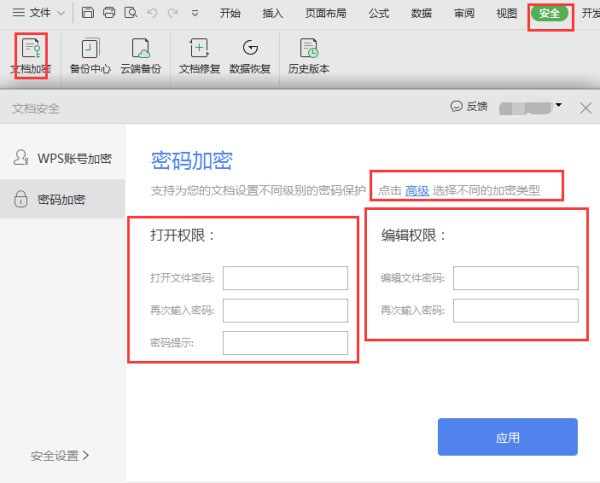Switch to the 审阅 tab
The width and height of the screenshot is (600, 483).
464,13
